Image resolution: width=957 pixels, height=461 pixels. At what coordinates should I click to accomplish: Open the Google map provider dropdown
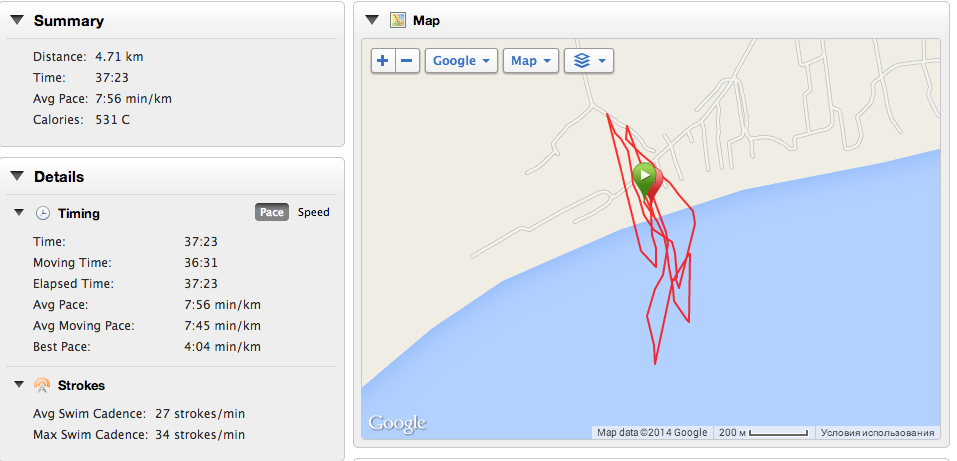[461, 61]
